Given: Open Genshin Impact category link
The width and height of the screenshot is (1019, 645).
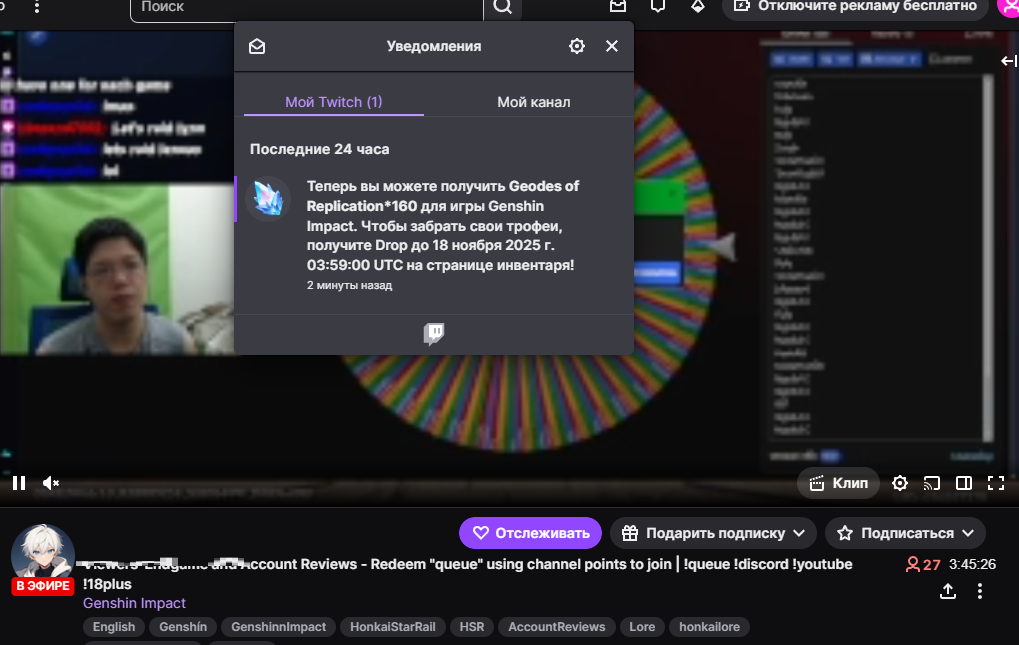Looking at the screenshot, I should tap(135, 603).
